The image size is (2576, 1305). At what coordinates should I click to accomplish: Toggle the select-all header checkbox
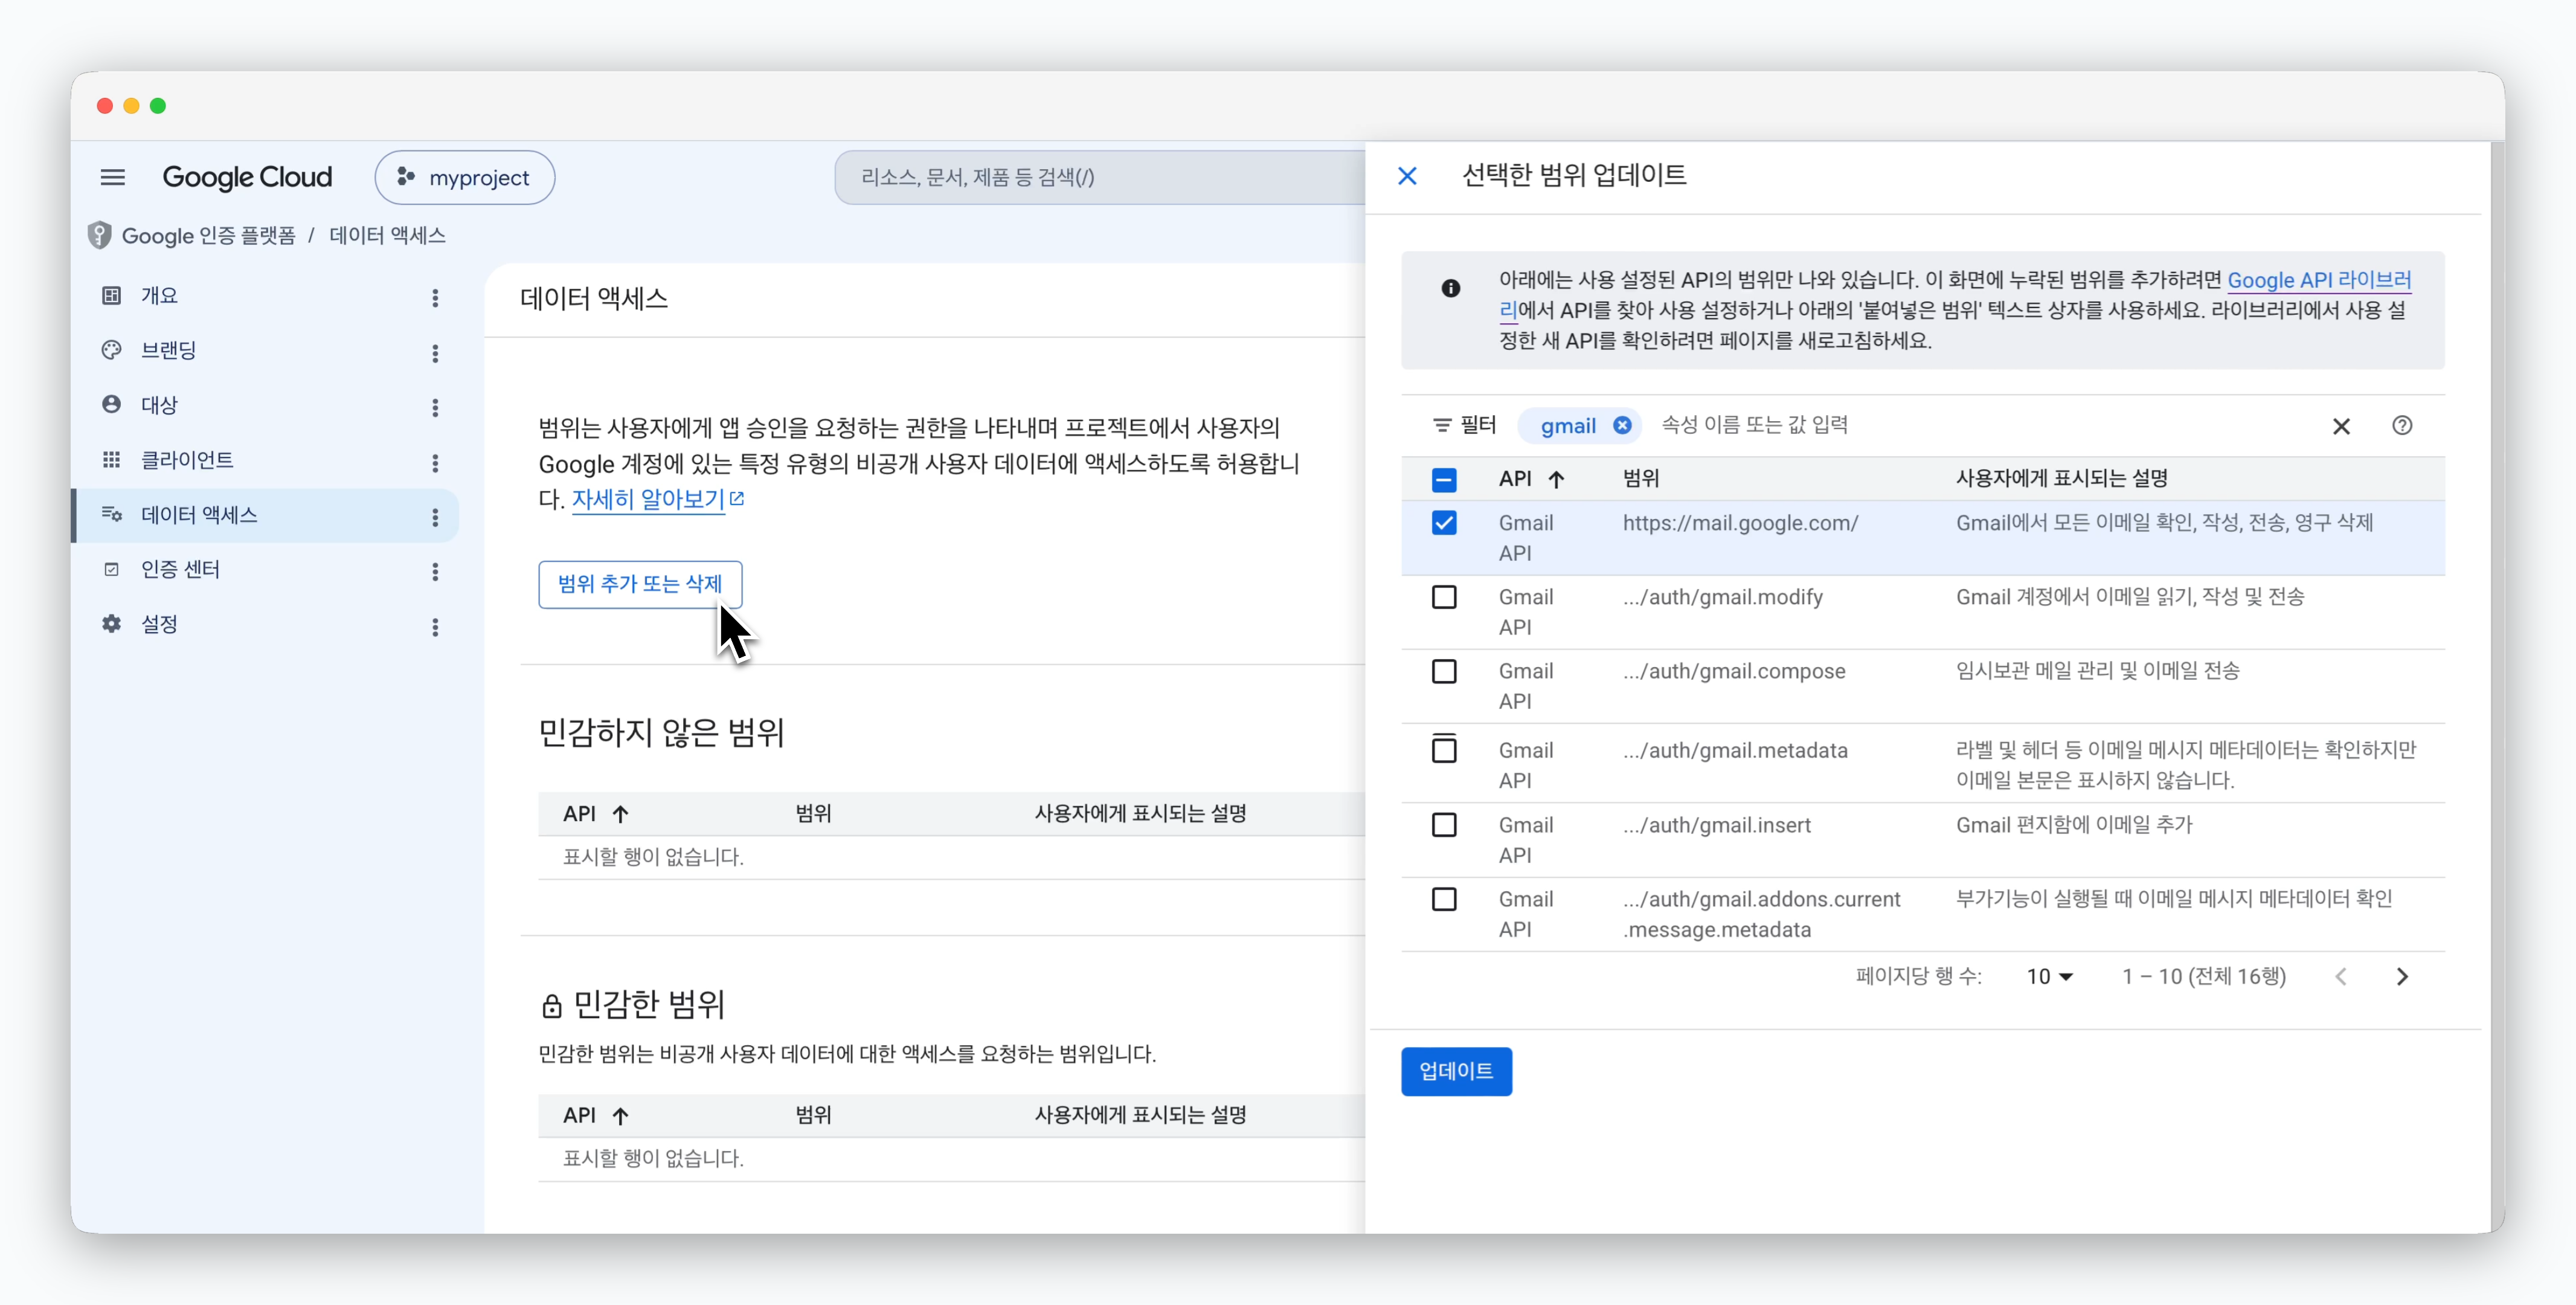point(1444,480)
